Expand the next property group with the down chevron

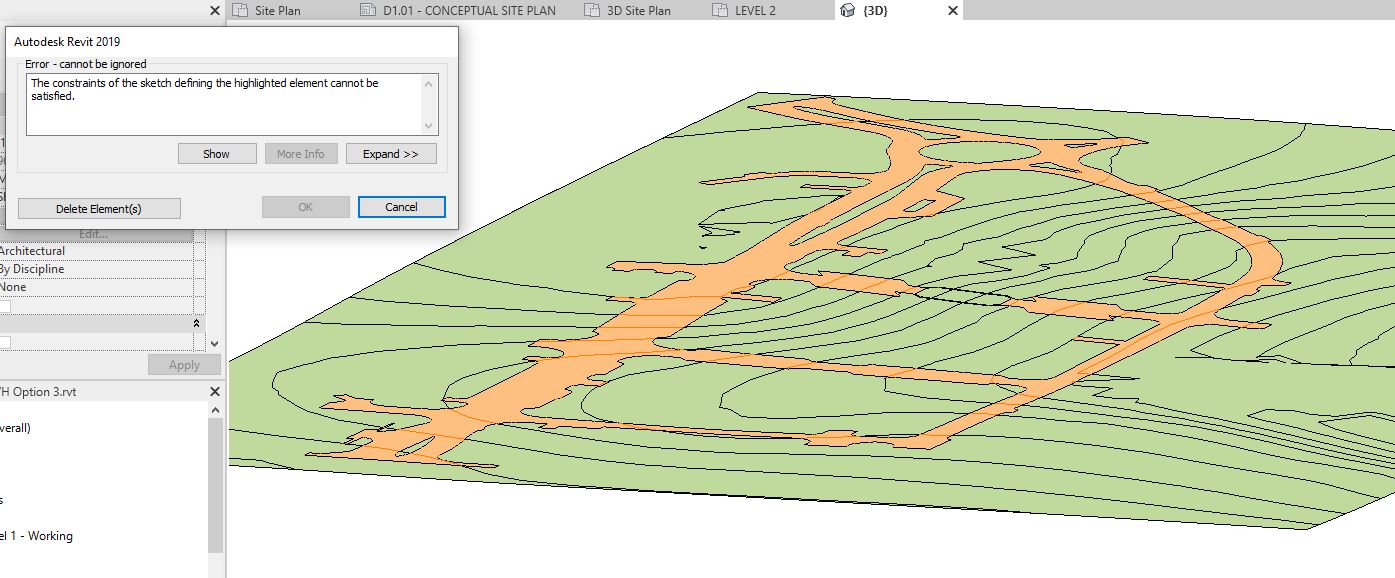(214, 343)
